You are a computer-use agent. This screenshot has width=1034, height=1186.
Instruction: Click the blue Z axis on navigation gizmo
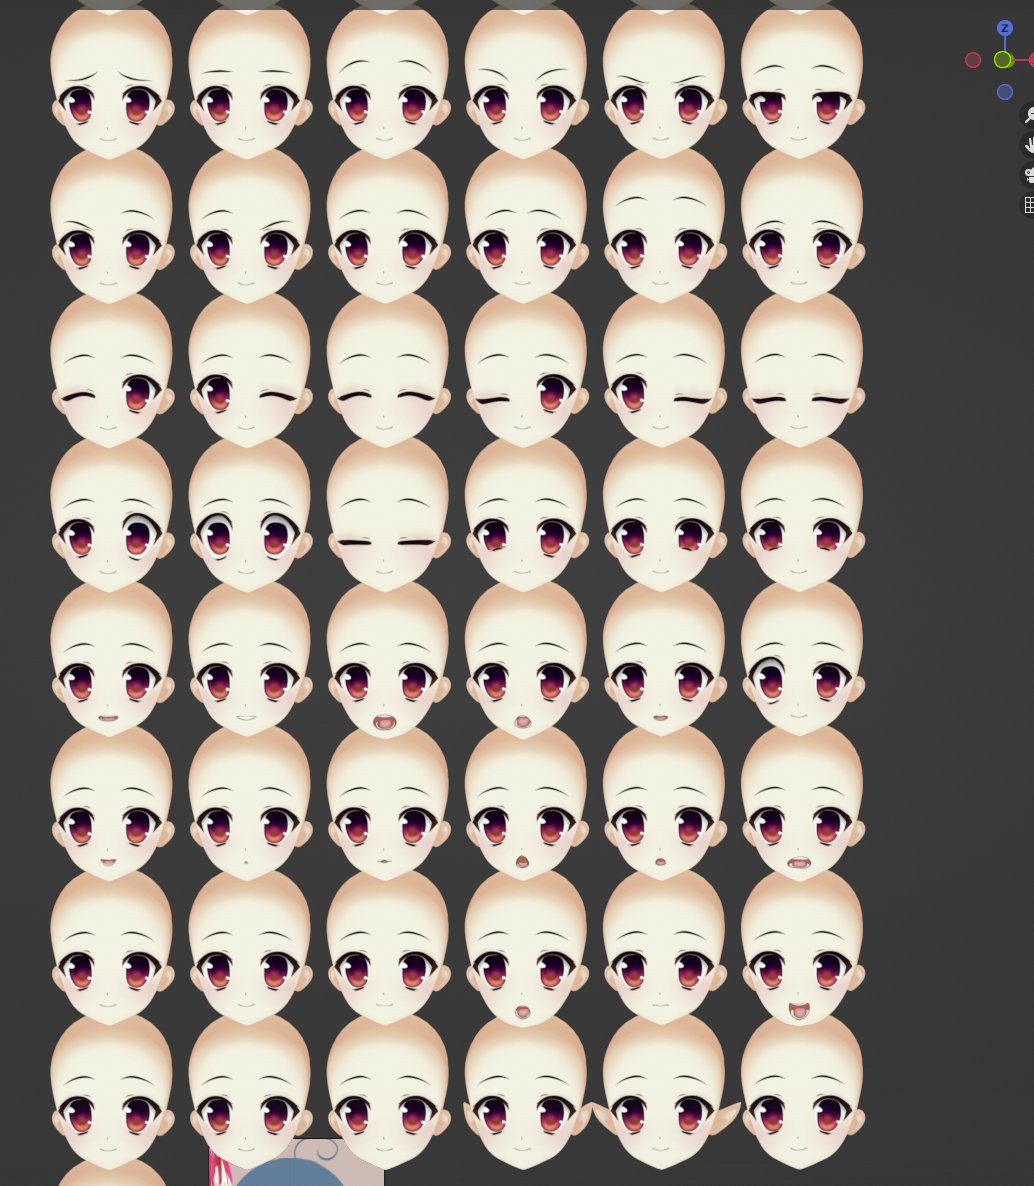point(1005,28)
